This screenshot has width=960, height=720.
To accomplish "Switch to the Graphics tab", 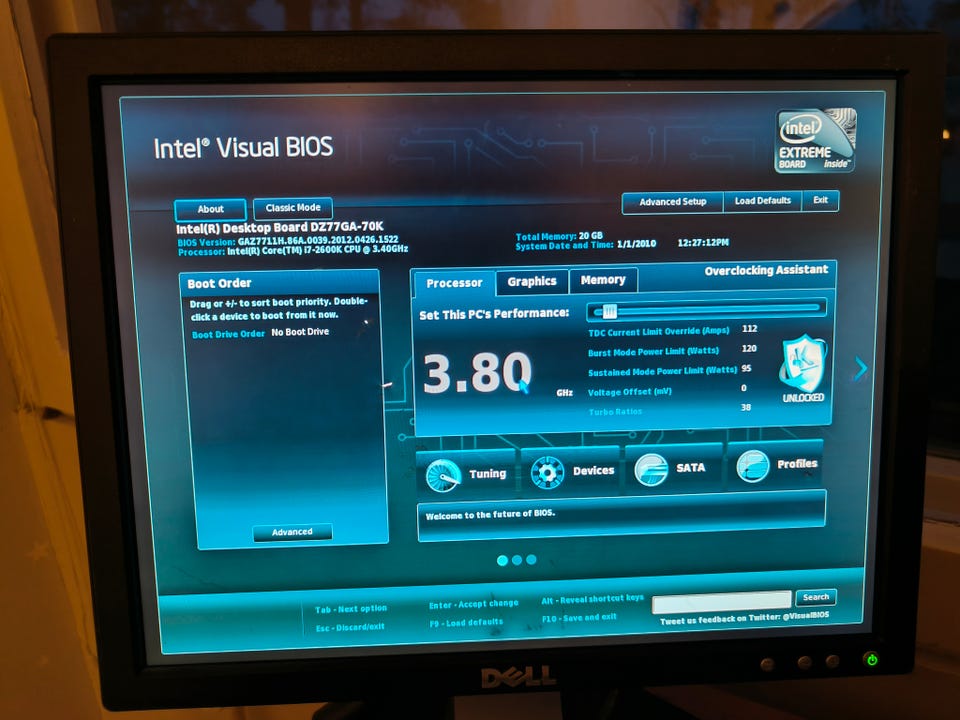I will tap(531, 281).
